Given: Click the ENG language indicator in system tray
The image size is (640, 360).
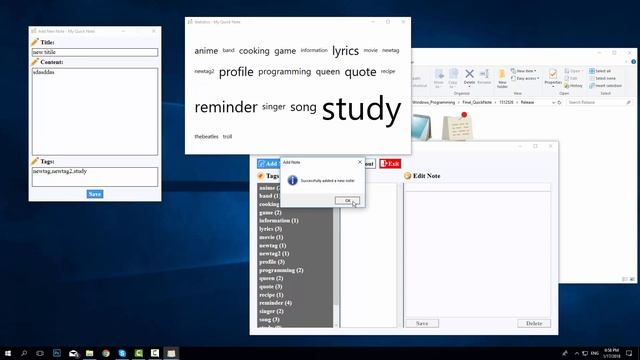Looking at the screenshot, I should pyautogui.click(x=595, y=353).
